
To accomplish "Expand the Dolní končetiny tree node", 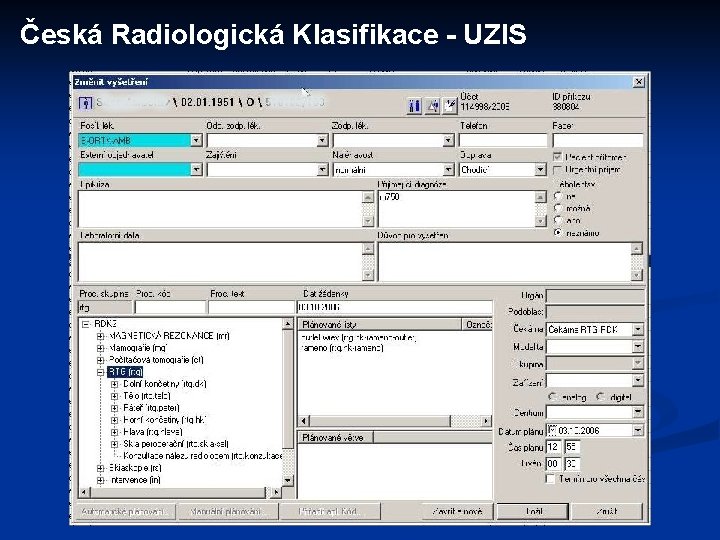I will 114,384.
